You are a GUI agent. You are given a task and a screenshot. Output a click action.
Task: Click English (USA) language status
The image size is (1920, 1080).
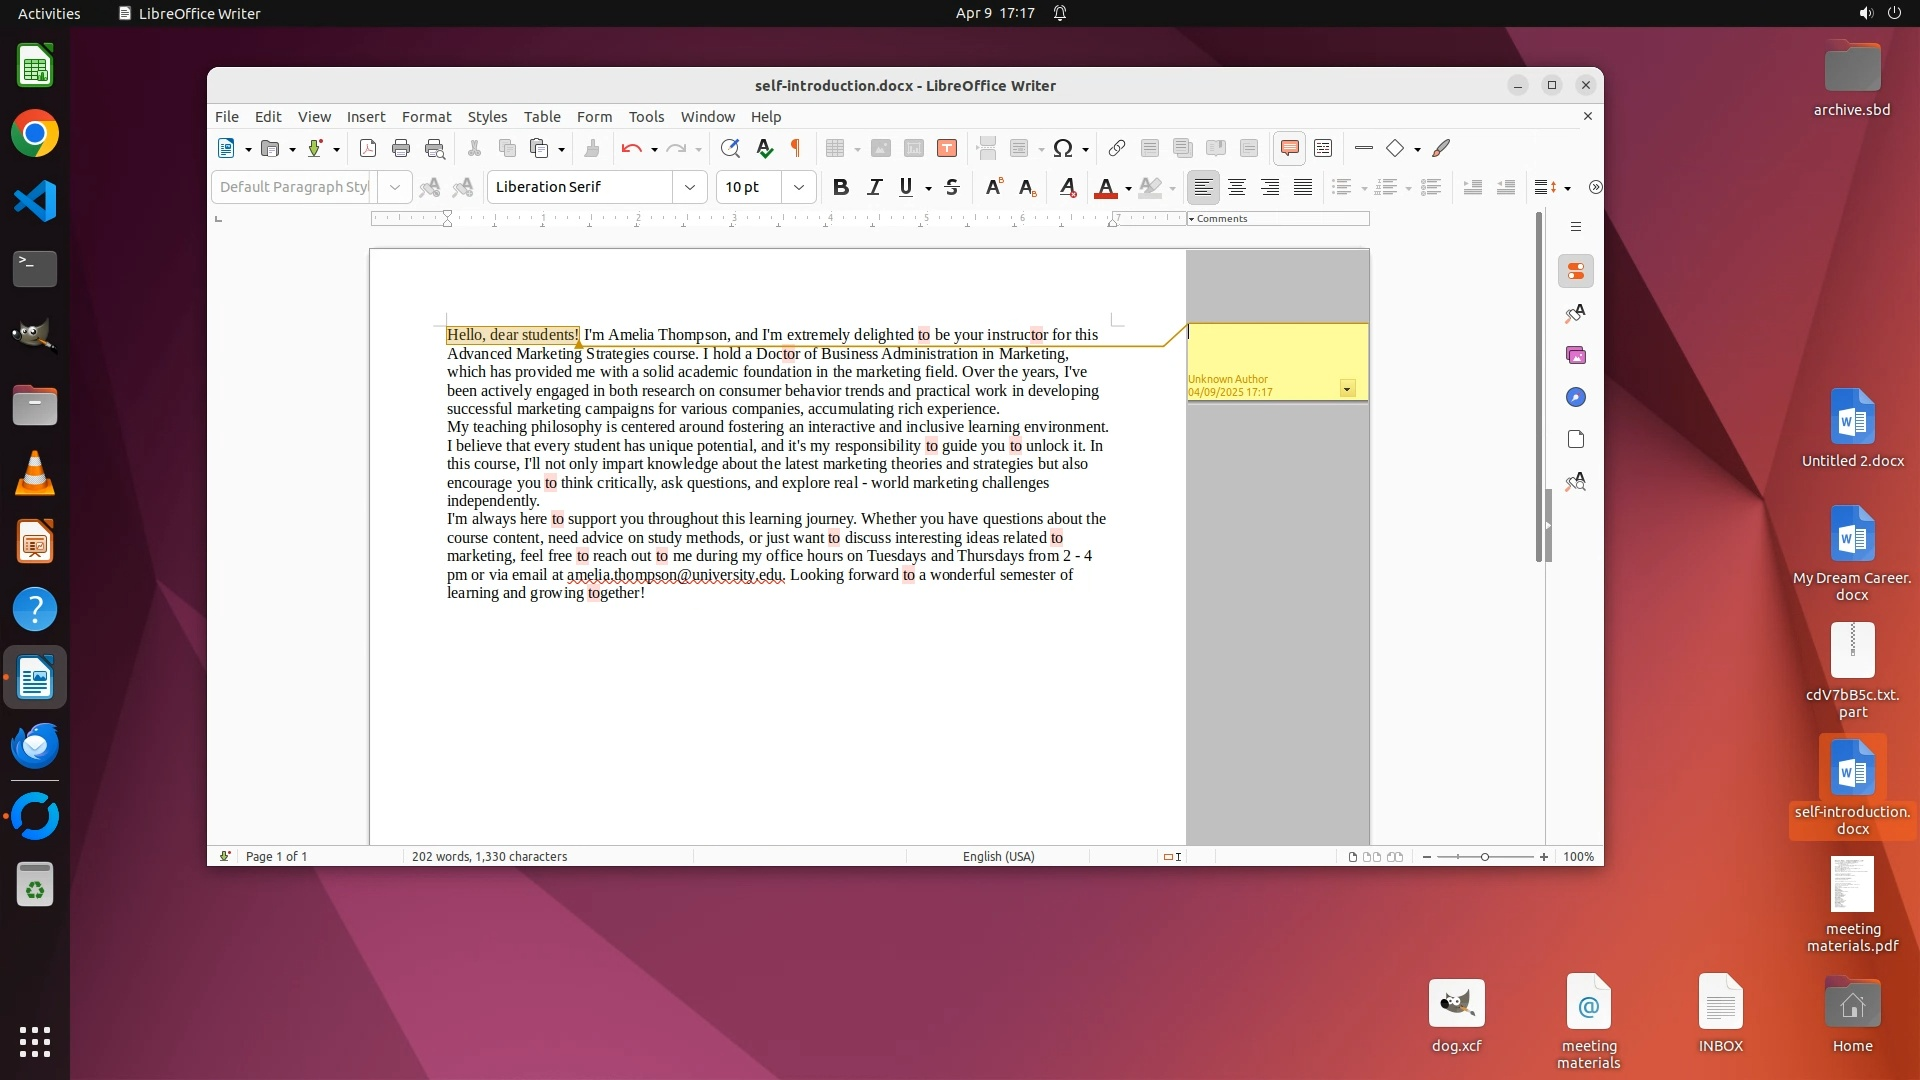(998, 856)
